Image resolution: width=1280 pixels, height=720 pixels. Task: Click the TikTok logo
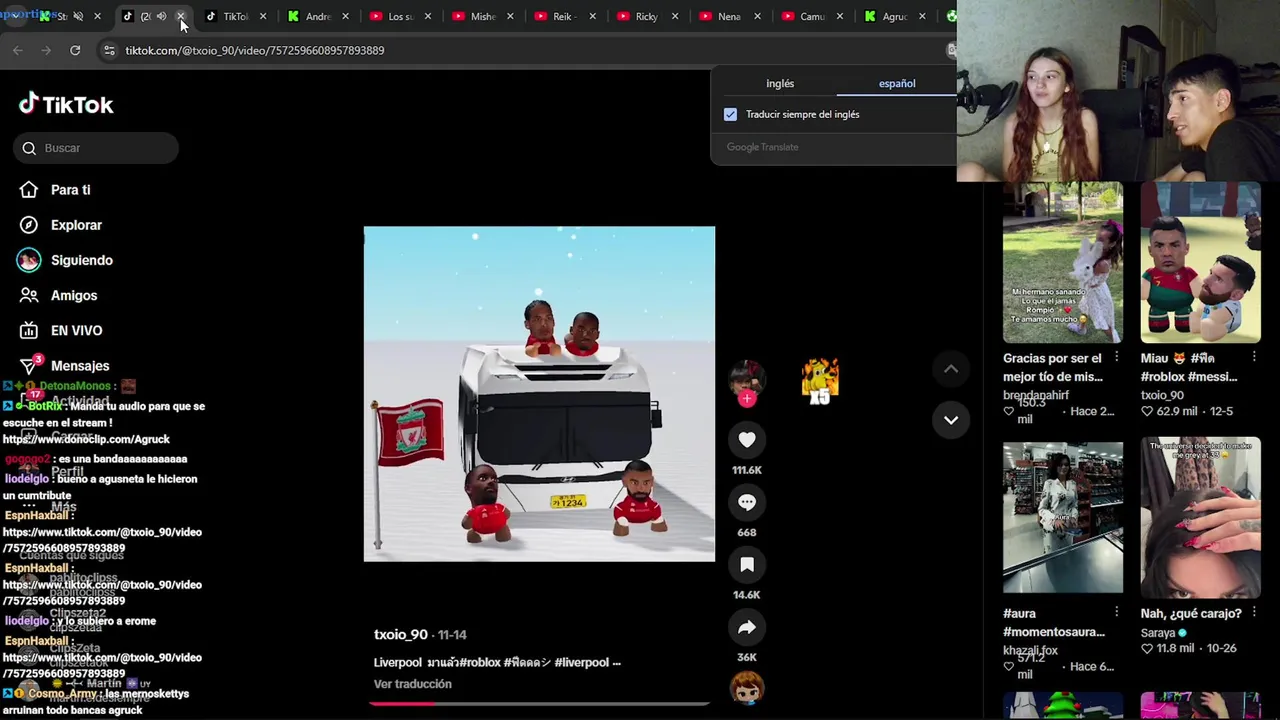[66, 104]
